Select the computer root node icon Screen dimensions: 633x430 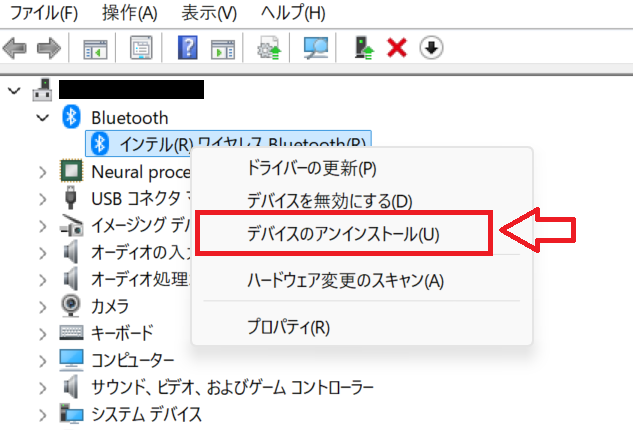42,90
